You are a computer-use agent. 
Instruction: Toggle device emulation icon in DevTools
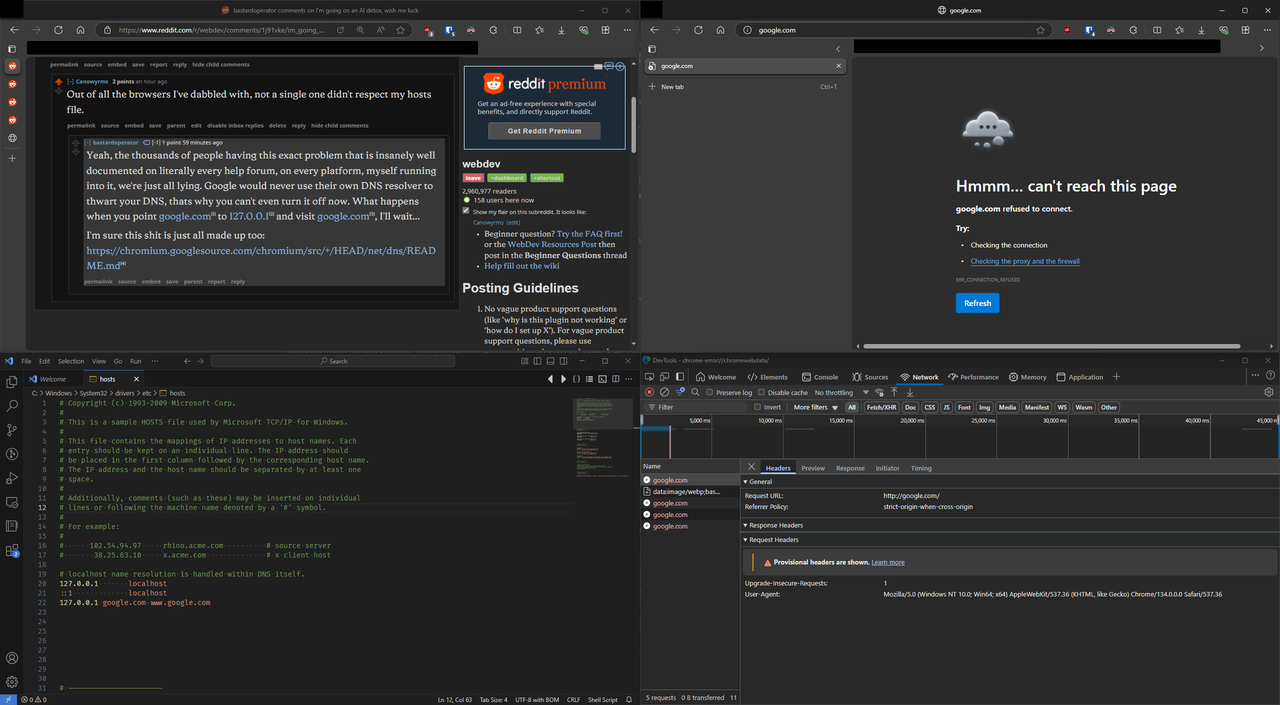click(x=666, y=377)
